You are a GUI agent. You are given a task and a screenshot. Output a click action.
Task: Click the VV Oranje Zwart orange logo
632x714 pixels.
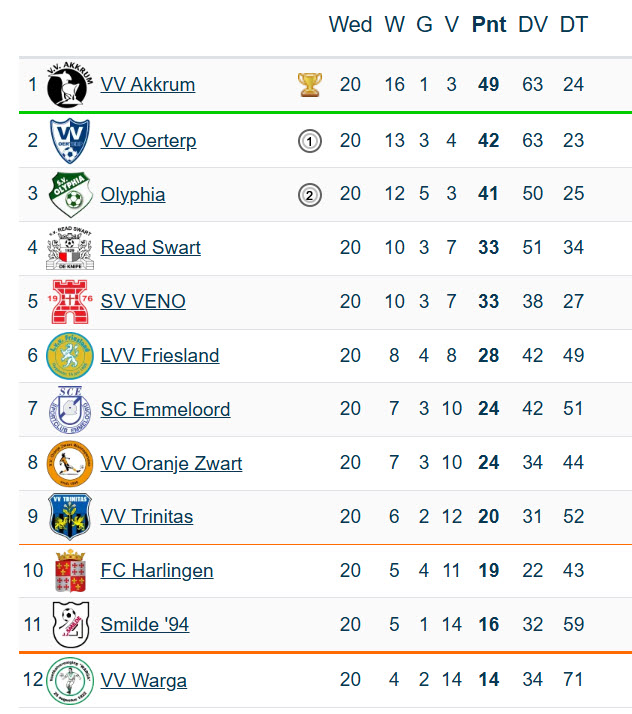70,464
